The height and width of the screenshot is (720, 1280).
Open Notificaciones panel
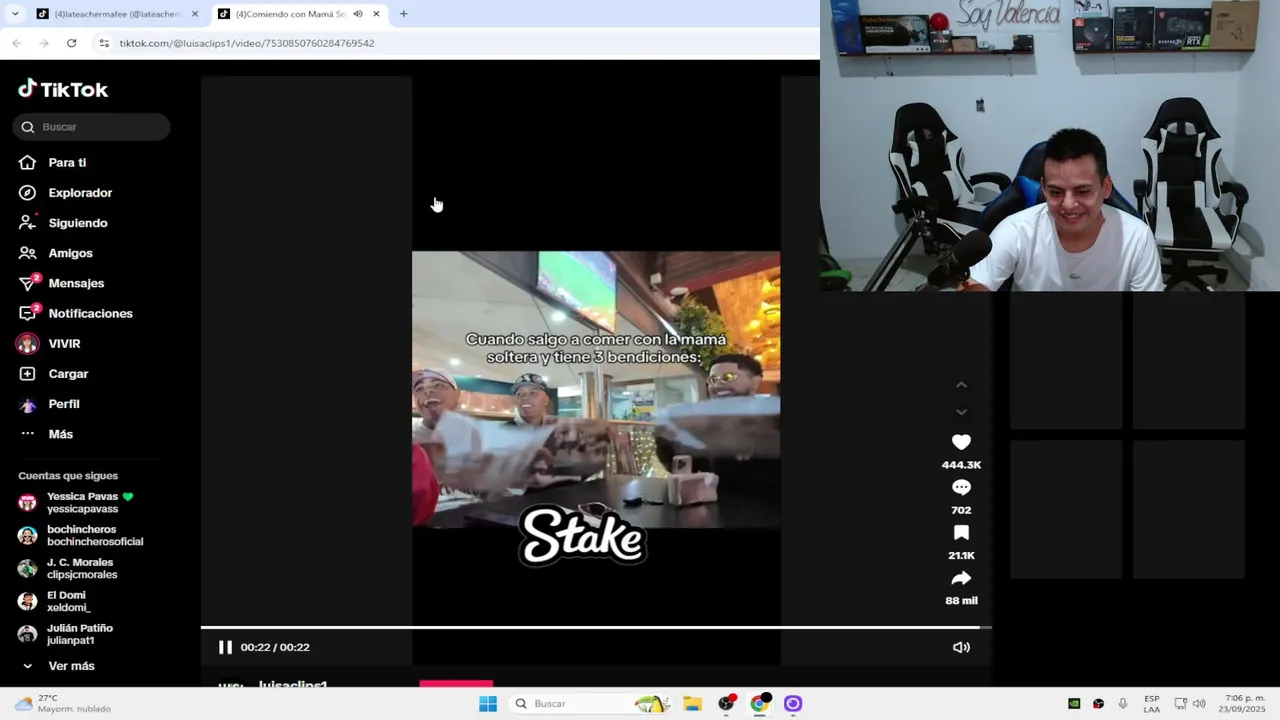coord(90,313)
